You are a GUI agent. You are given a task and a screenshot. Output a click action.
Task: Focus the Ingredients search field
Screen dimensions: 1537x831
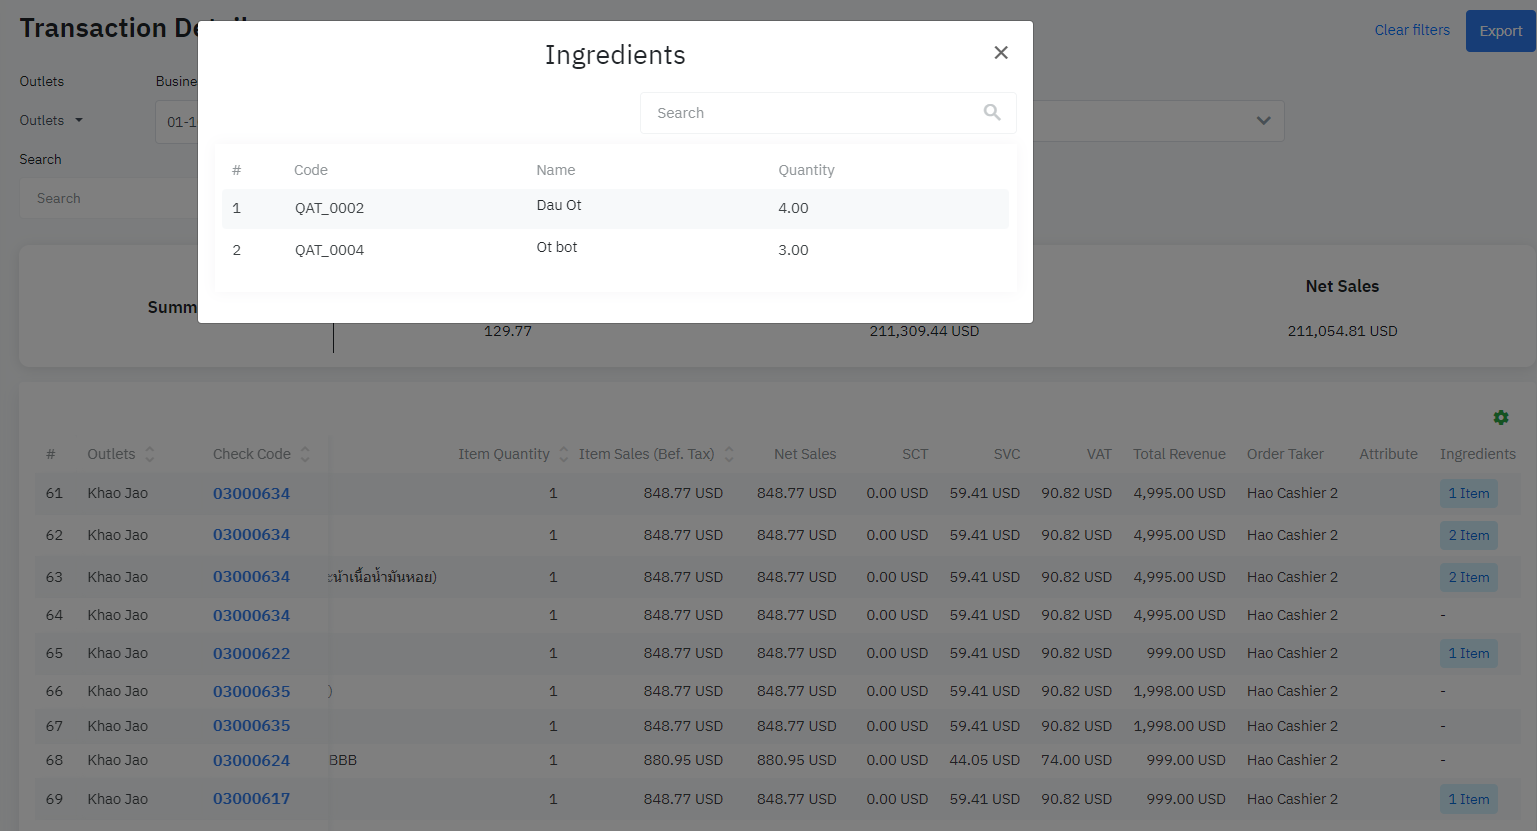click(828, 113)
